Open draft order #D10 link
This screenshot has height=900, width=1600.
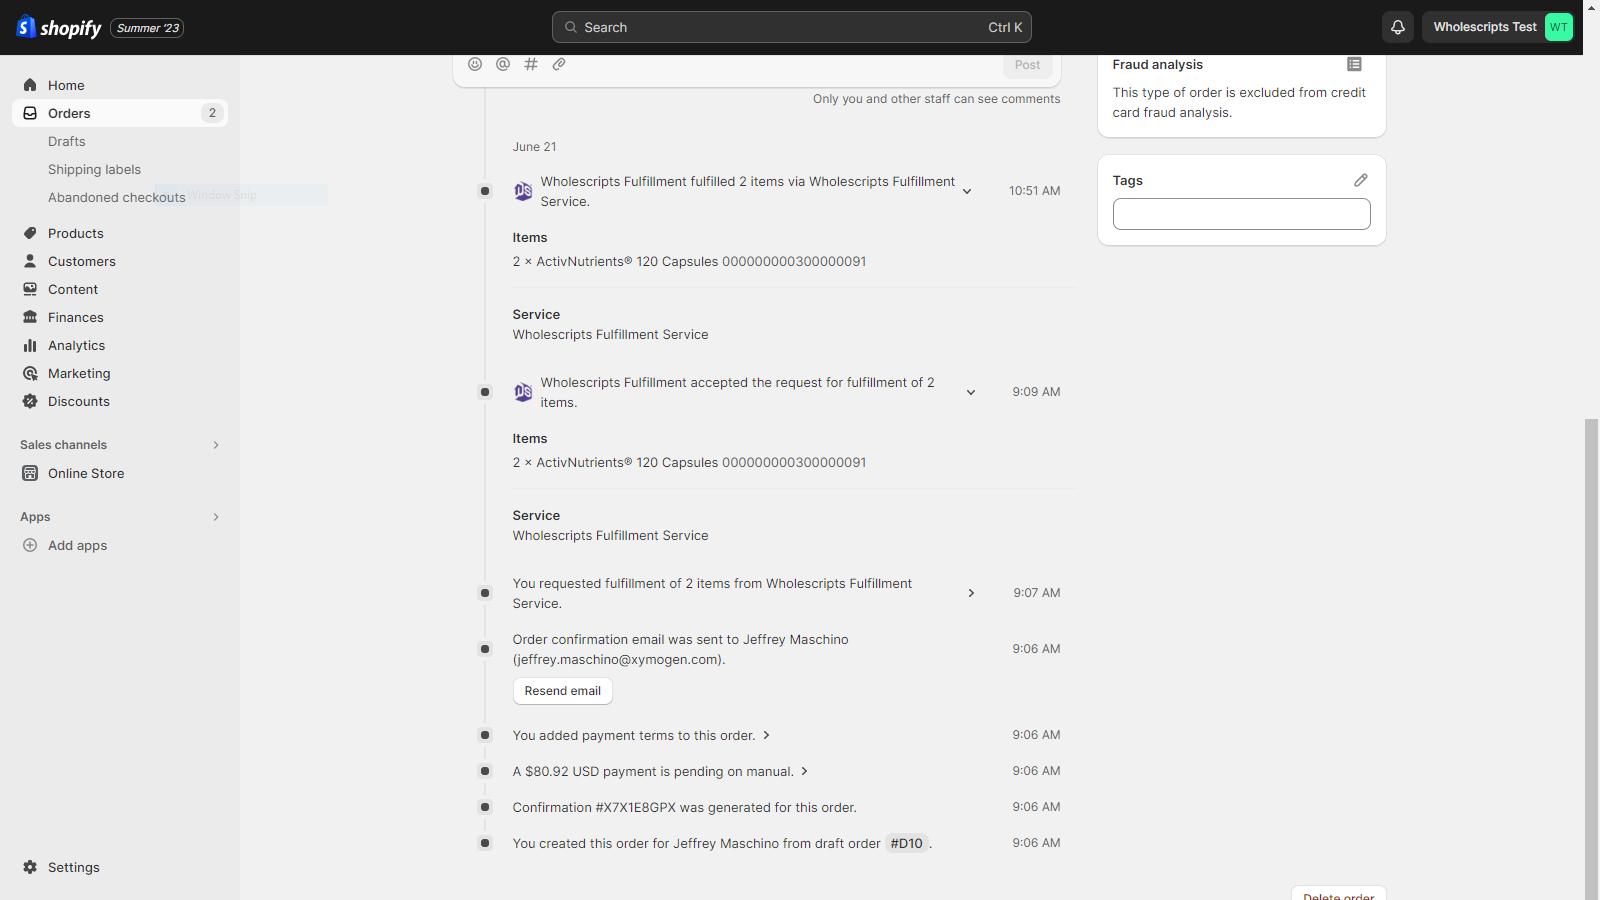coord(907,843)
